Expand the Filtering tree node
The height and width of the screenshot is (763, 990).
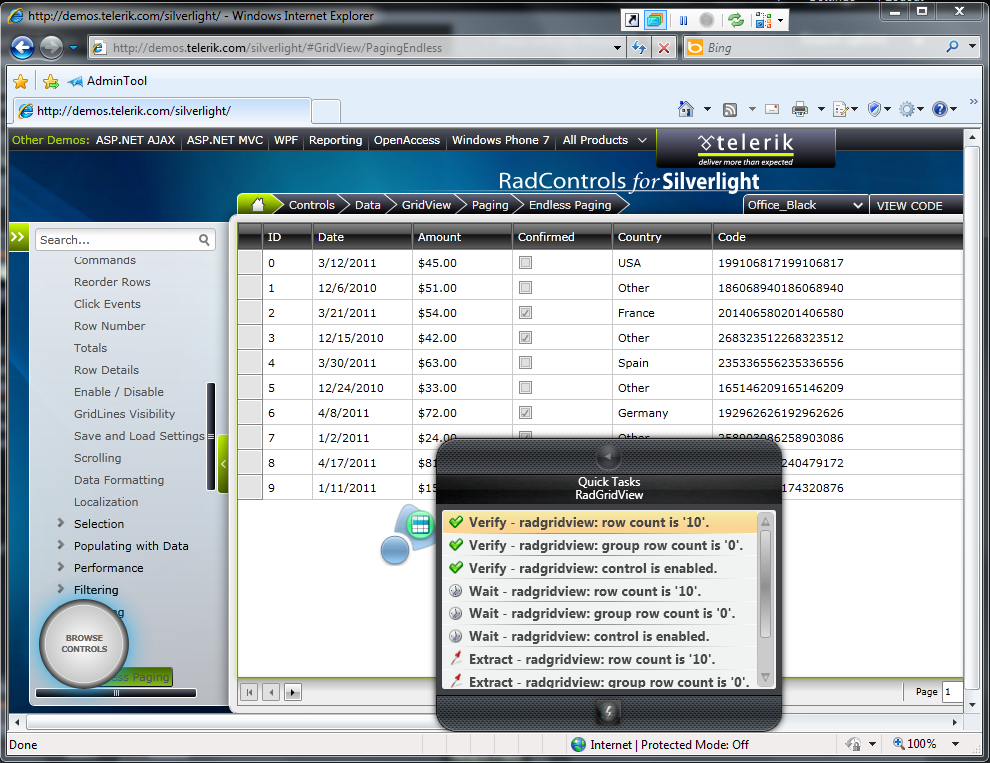click(61, 589)
